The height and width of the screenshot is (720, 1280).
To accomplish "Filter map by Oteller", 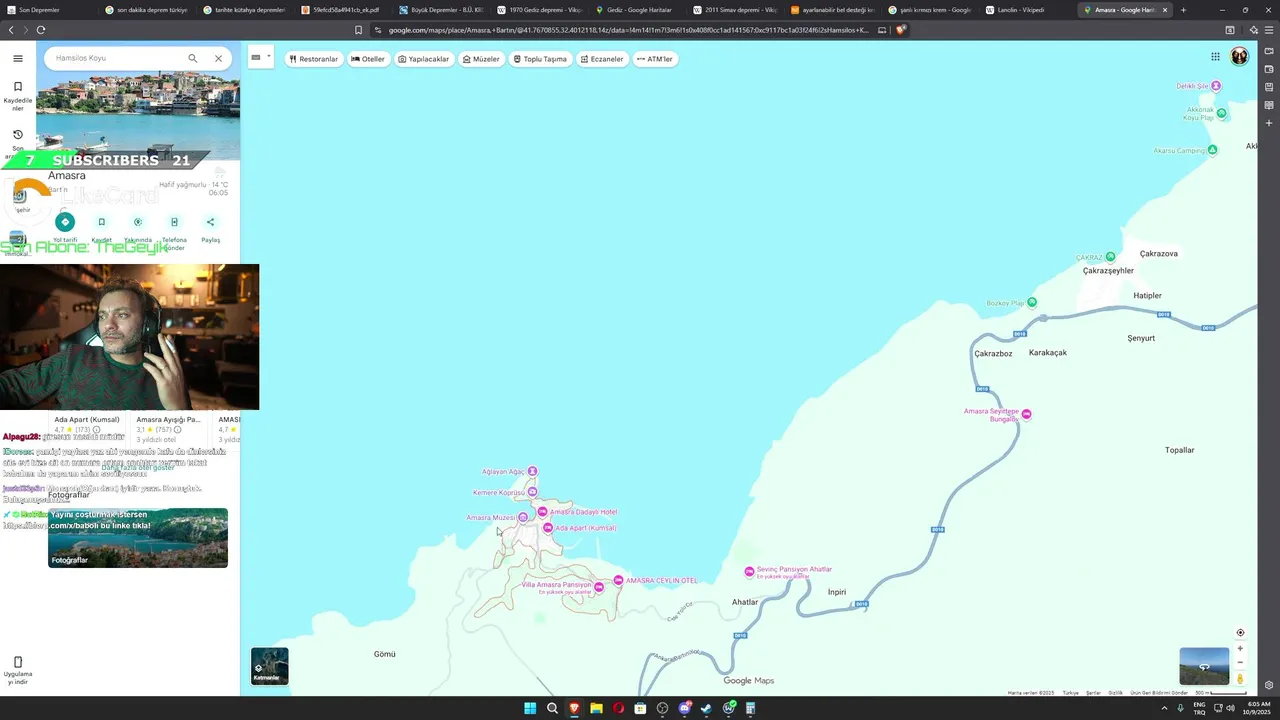I will 368,59.
